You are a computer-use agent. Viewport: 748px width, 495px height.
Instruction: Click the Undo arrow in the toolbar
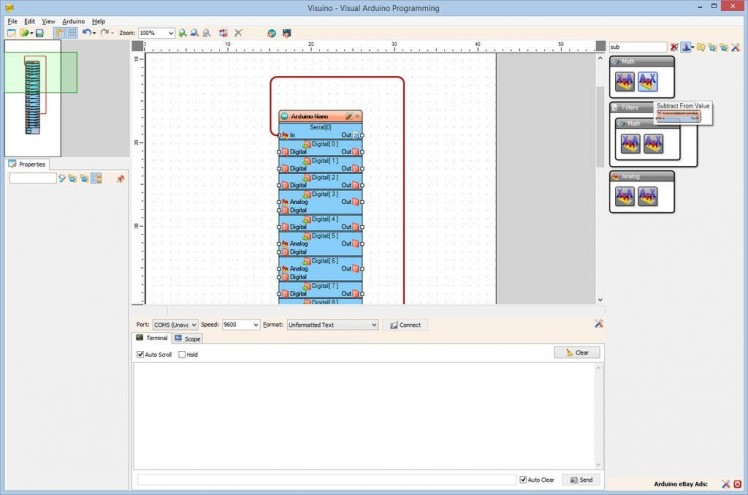[x=86, y=33]
